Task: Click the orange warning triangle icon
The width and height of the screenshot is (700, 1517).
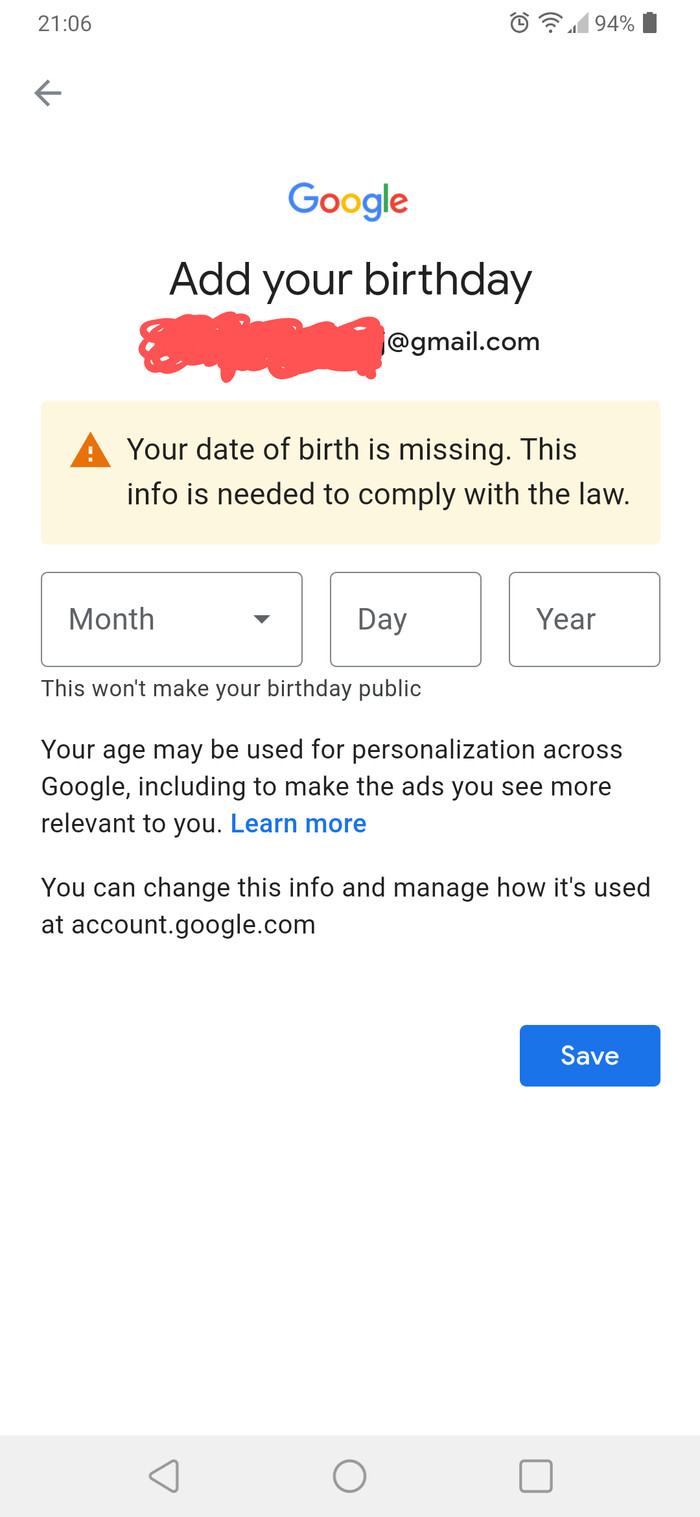Action: coord(88,450)
